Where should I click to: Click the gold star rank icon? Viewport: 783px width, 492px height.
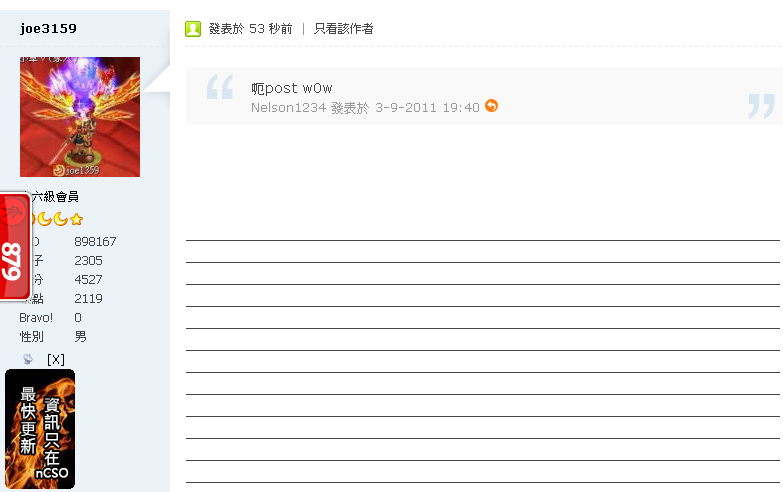coord(76,219)
